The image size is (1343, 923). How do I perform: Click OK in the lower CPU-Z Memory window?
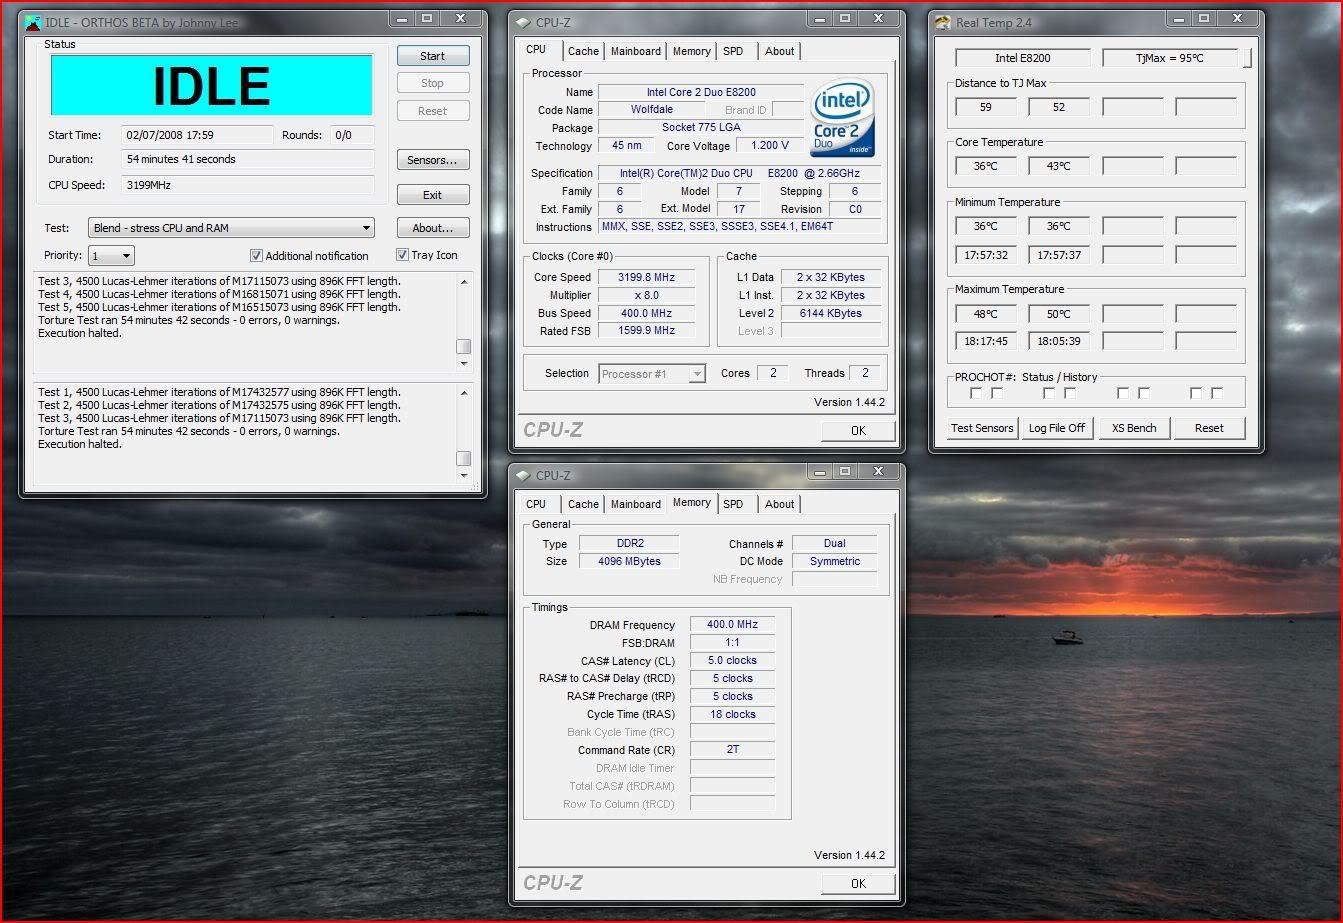(858, 883)
